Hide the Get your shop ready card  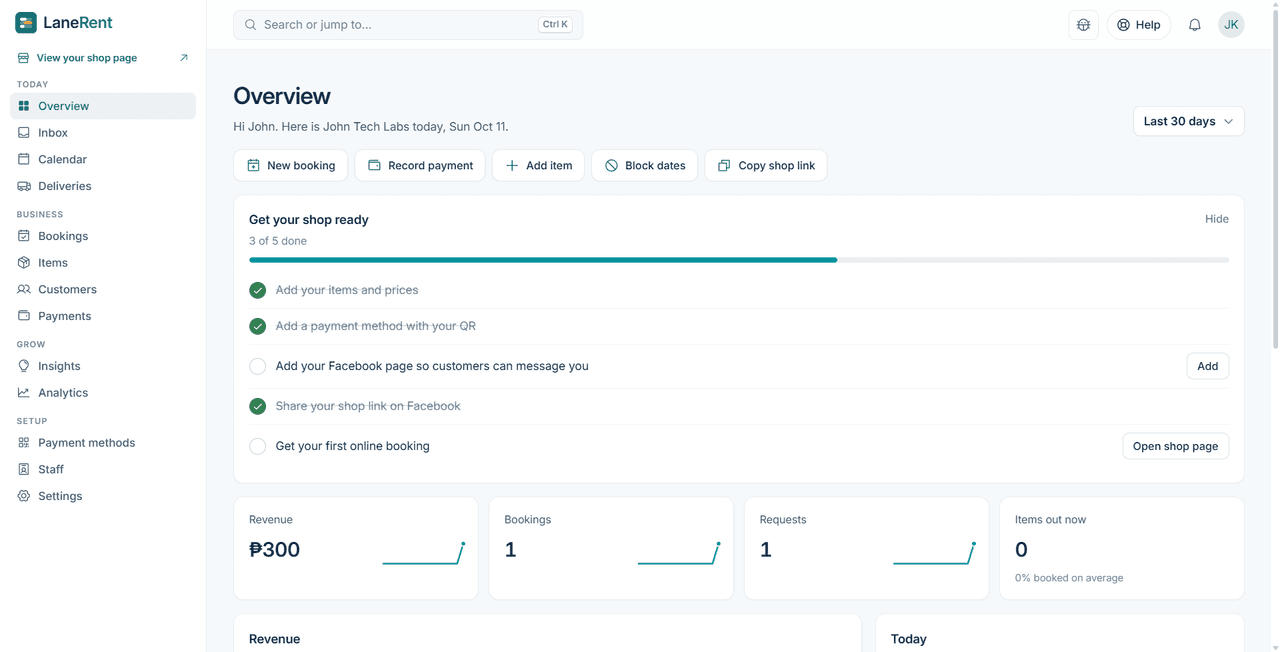click(x=1217, y=219)
